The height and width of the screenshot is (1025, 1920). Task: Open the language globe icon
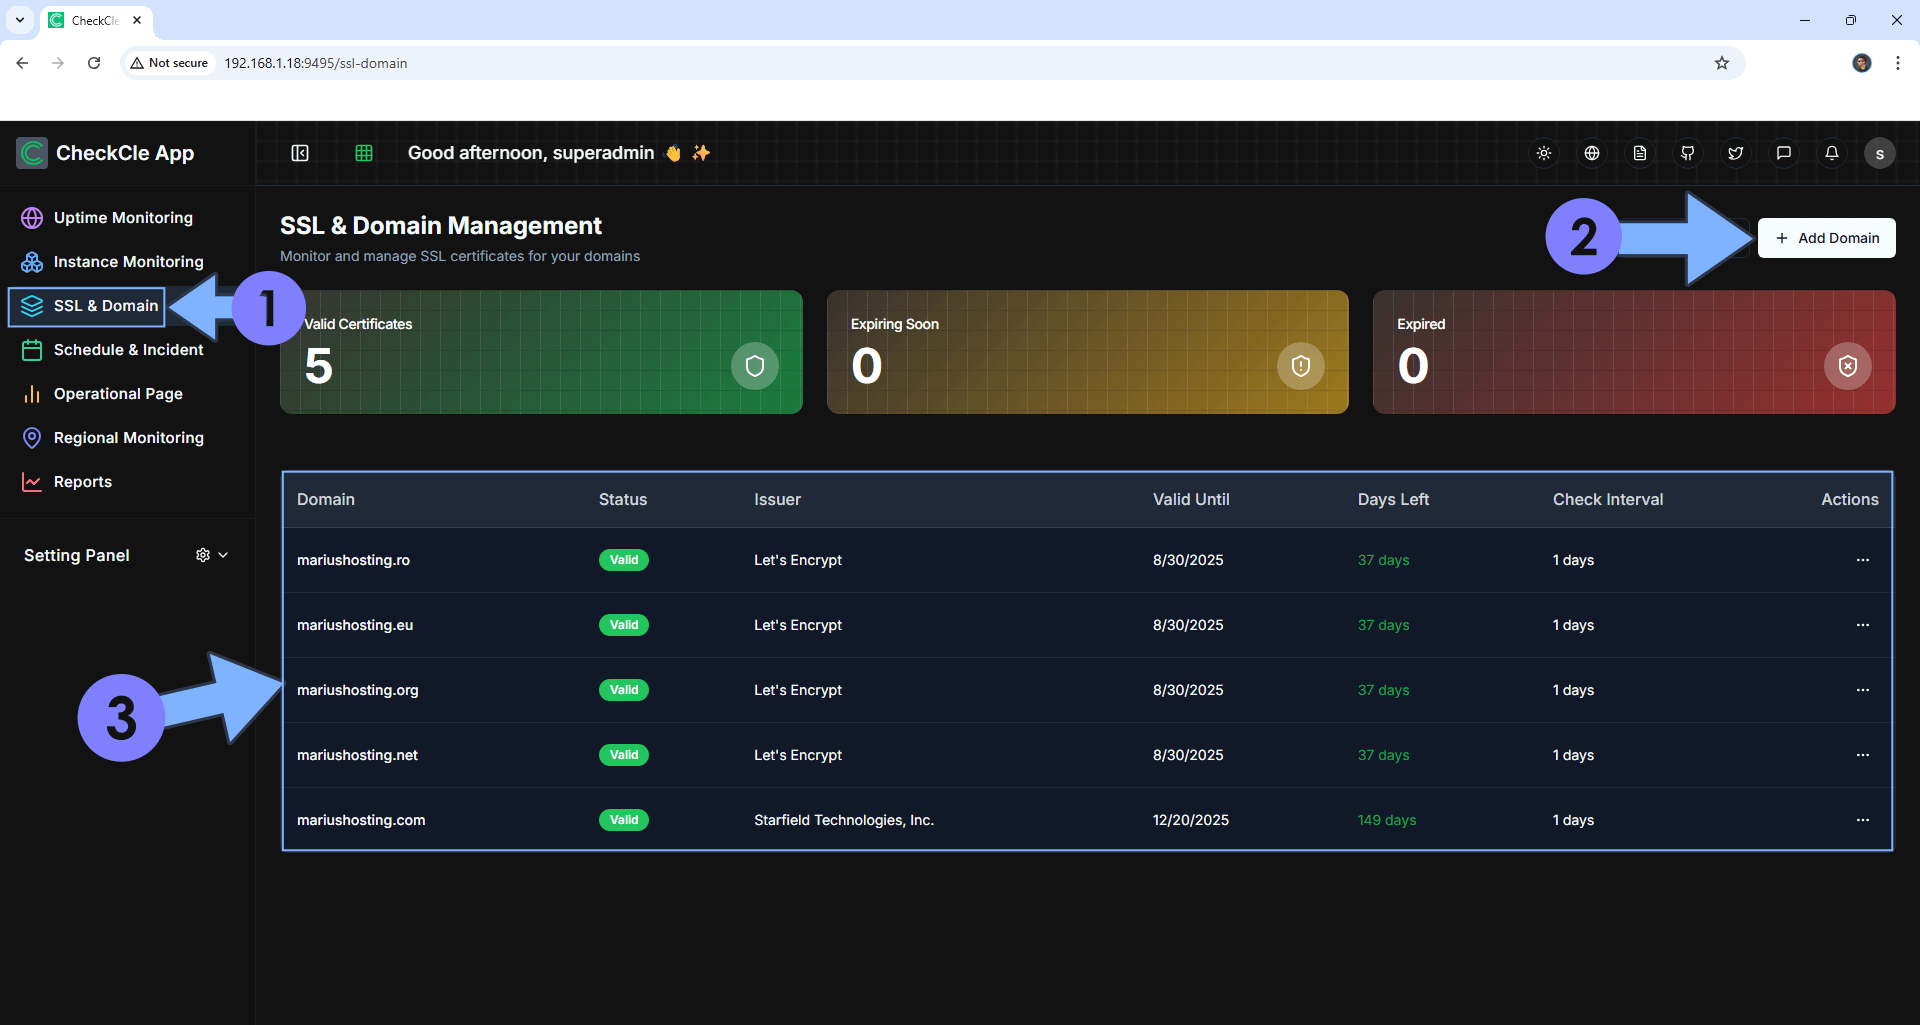click(1592, 153)
